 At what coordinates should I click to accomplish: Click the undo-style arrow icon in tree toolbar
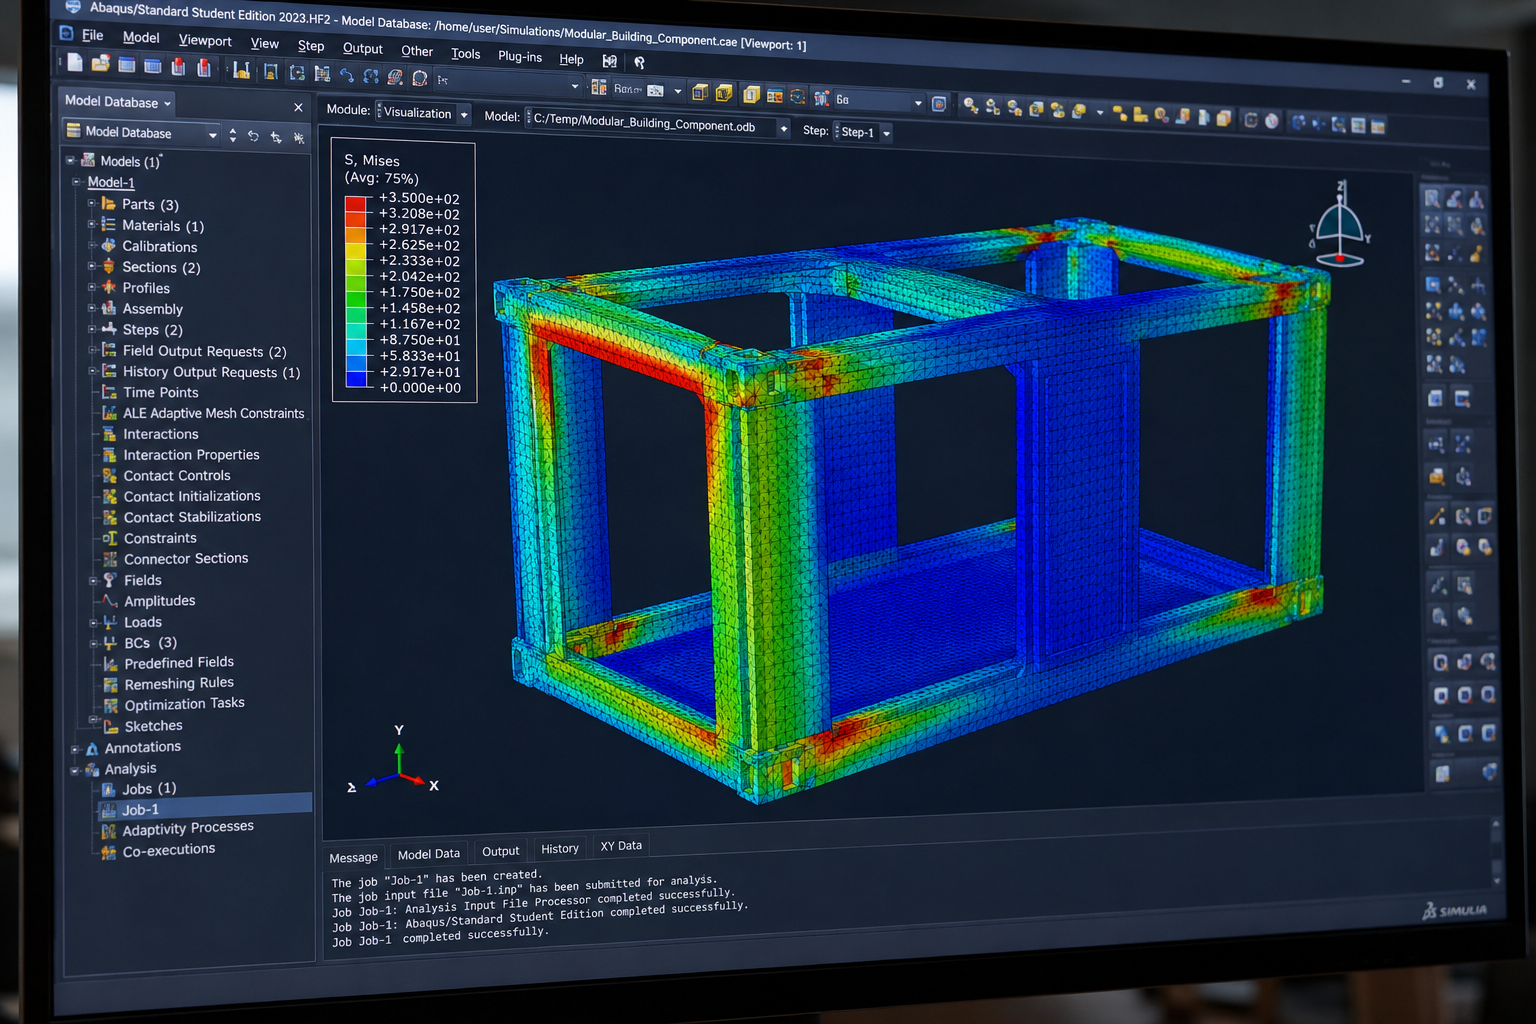(253, 136)
